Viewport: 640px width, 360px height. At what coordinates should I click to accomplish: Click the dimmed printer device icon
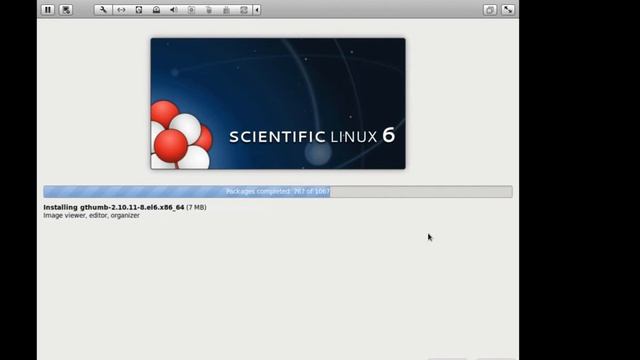pyautogui.click(x=226, y=10)
